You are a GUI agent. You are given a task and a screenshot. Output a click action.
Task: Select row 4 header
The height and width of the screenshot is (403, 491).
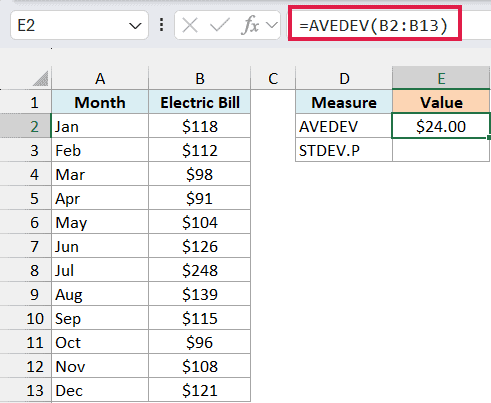point(26,174)
